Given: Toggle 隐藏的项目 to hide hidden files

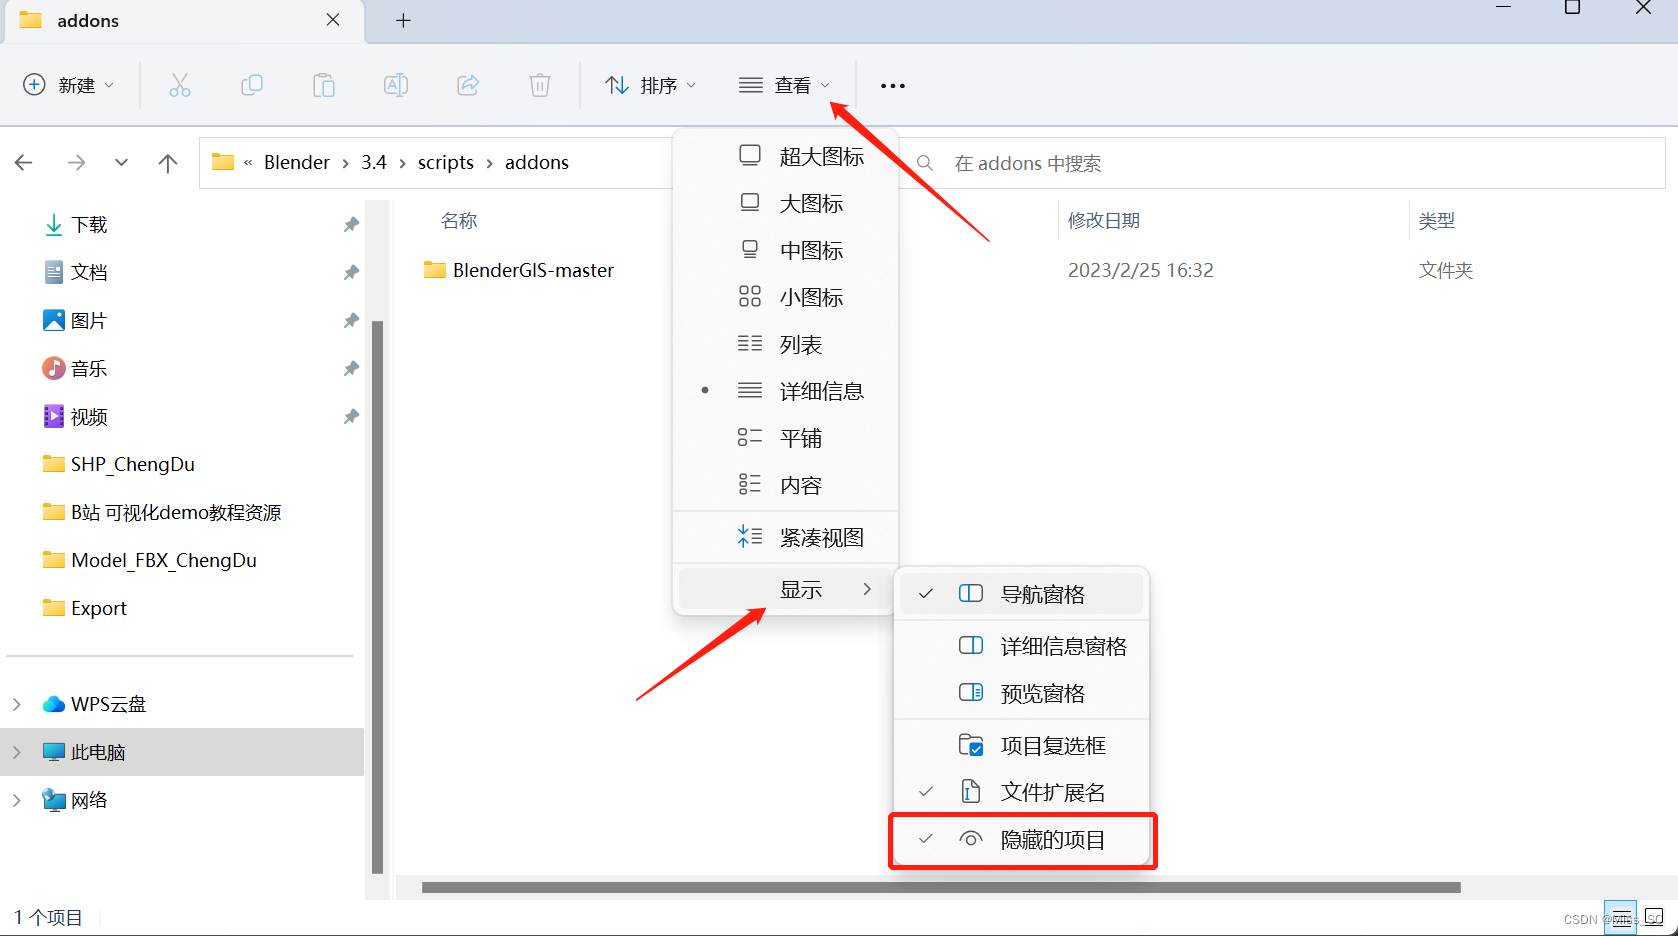Looking at the screenshot, I should click(x=1051, y=840).
